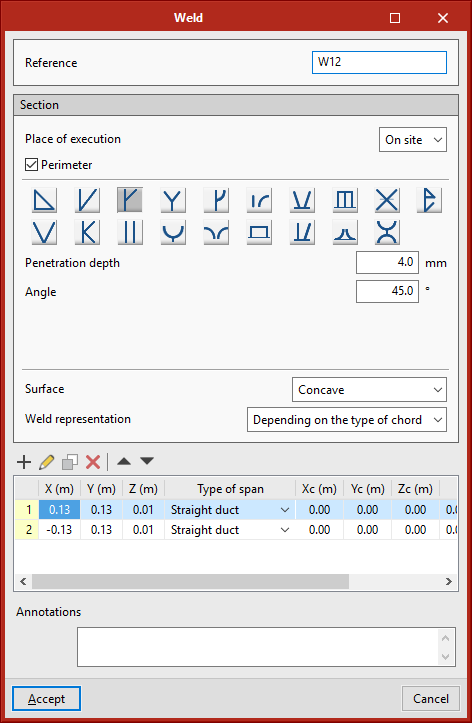The height and width of the screenshot is (723, 472).
Task: Add a new row with plus icon
Action: click(x=24, y=462)
